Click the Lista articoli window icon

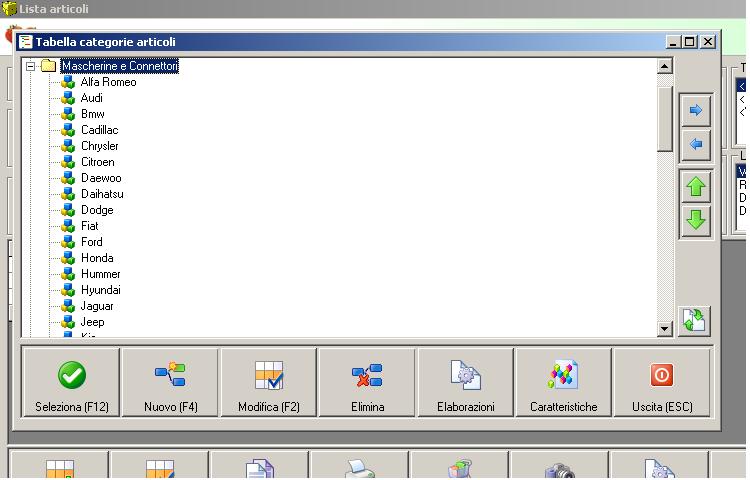click(9, 9)
